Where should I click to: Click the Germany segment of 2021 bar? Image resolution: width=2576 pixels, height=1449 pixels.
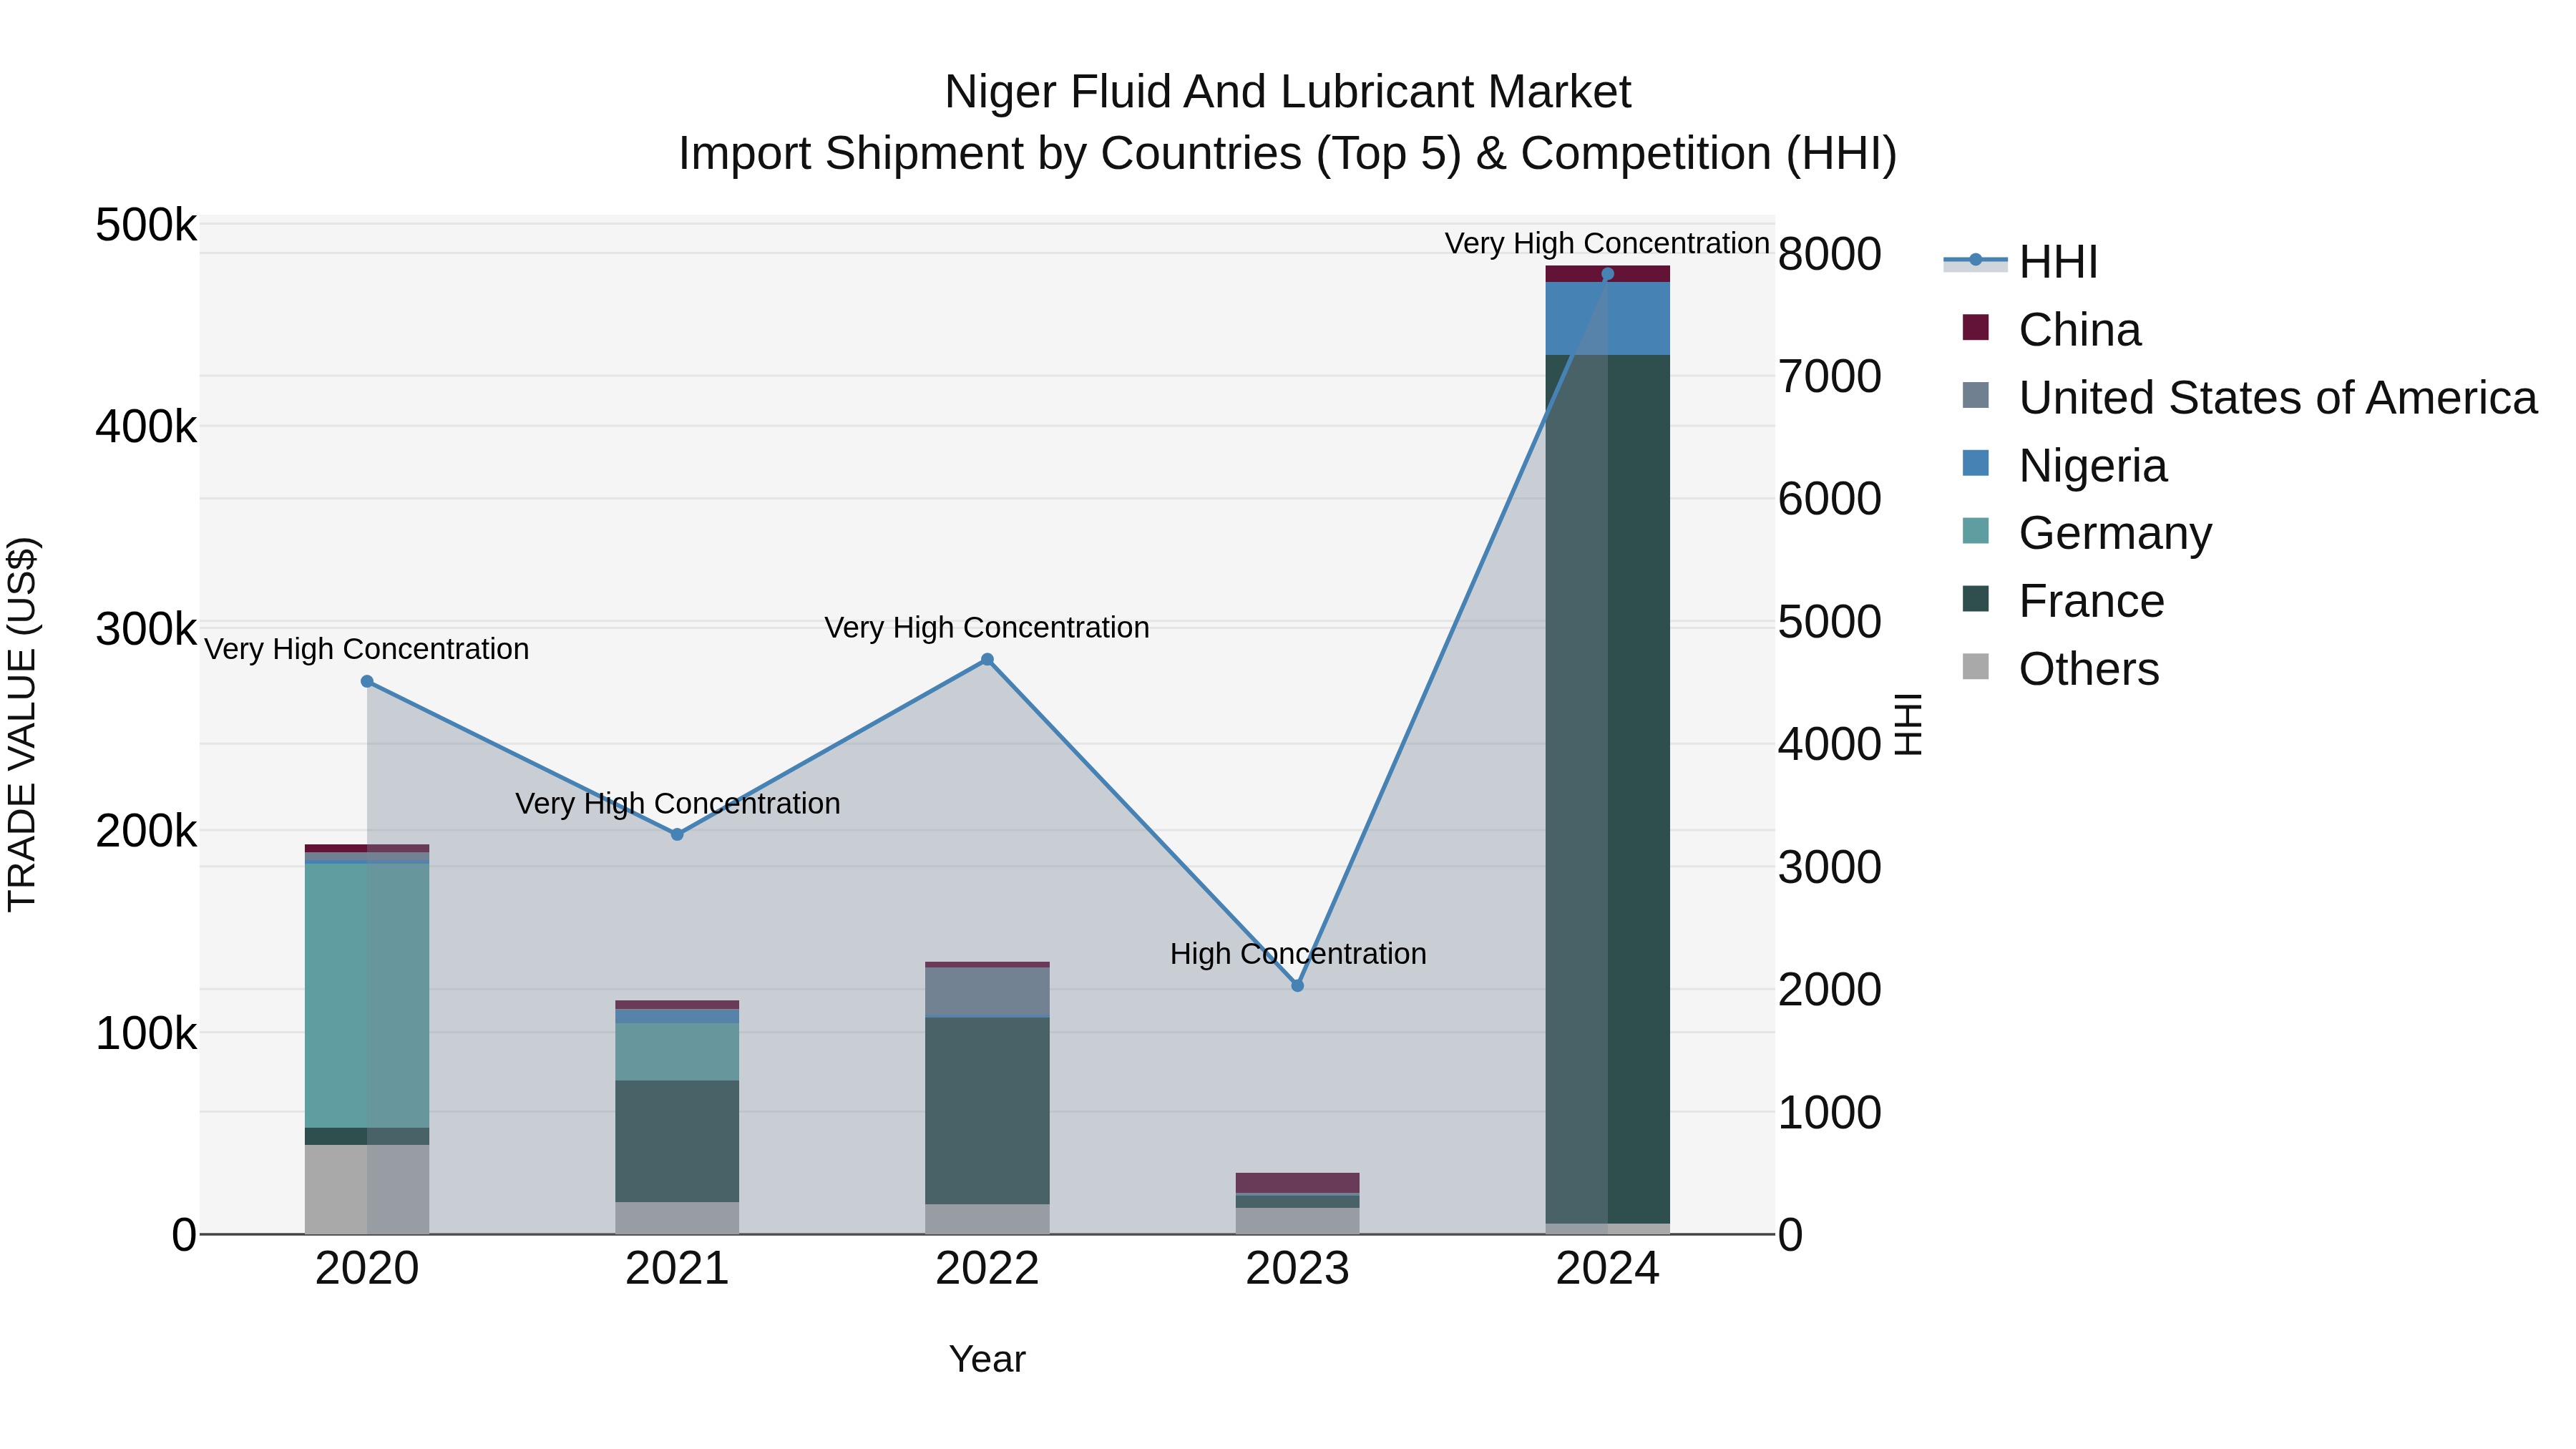click(677, 1051)
